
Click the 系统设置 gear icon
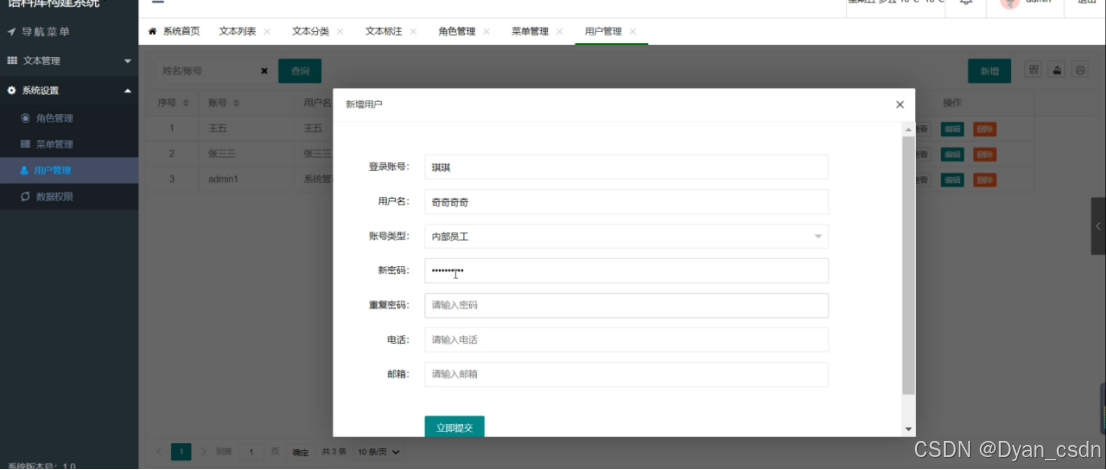(x=12, y=90)
